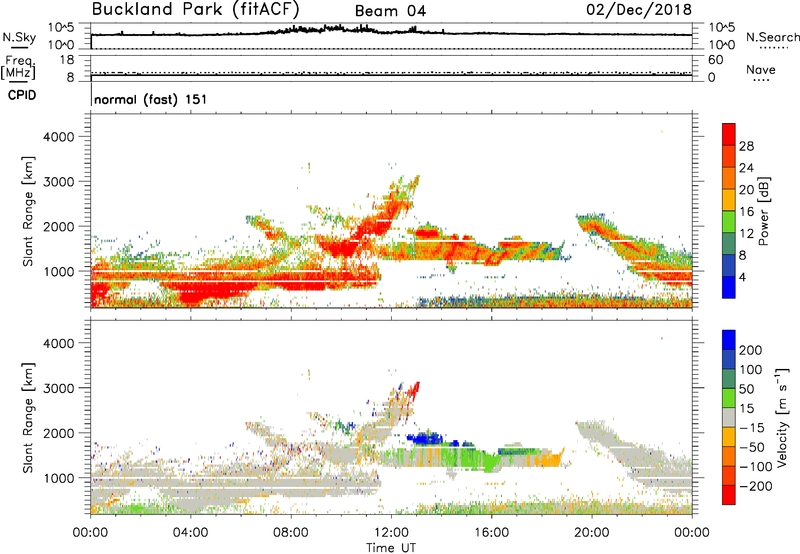Viewport: 800px width, 554px height.
Task: Click the '20:00' time axis tick label
Action: click(x=592, y=533)
